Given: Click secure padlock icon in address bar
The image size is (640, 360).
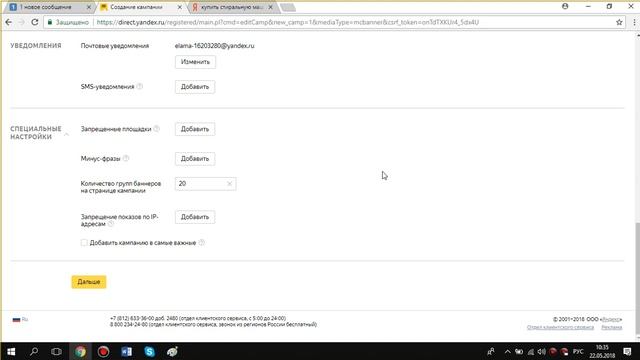Looking at the screenshot, I should point(50,22).
